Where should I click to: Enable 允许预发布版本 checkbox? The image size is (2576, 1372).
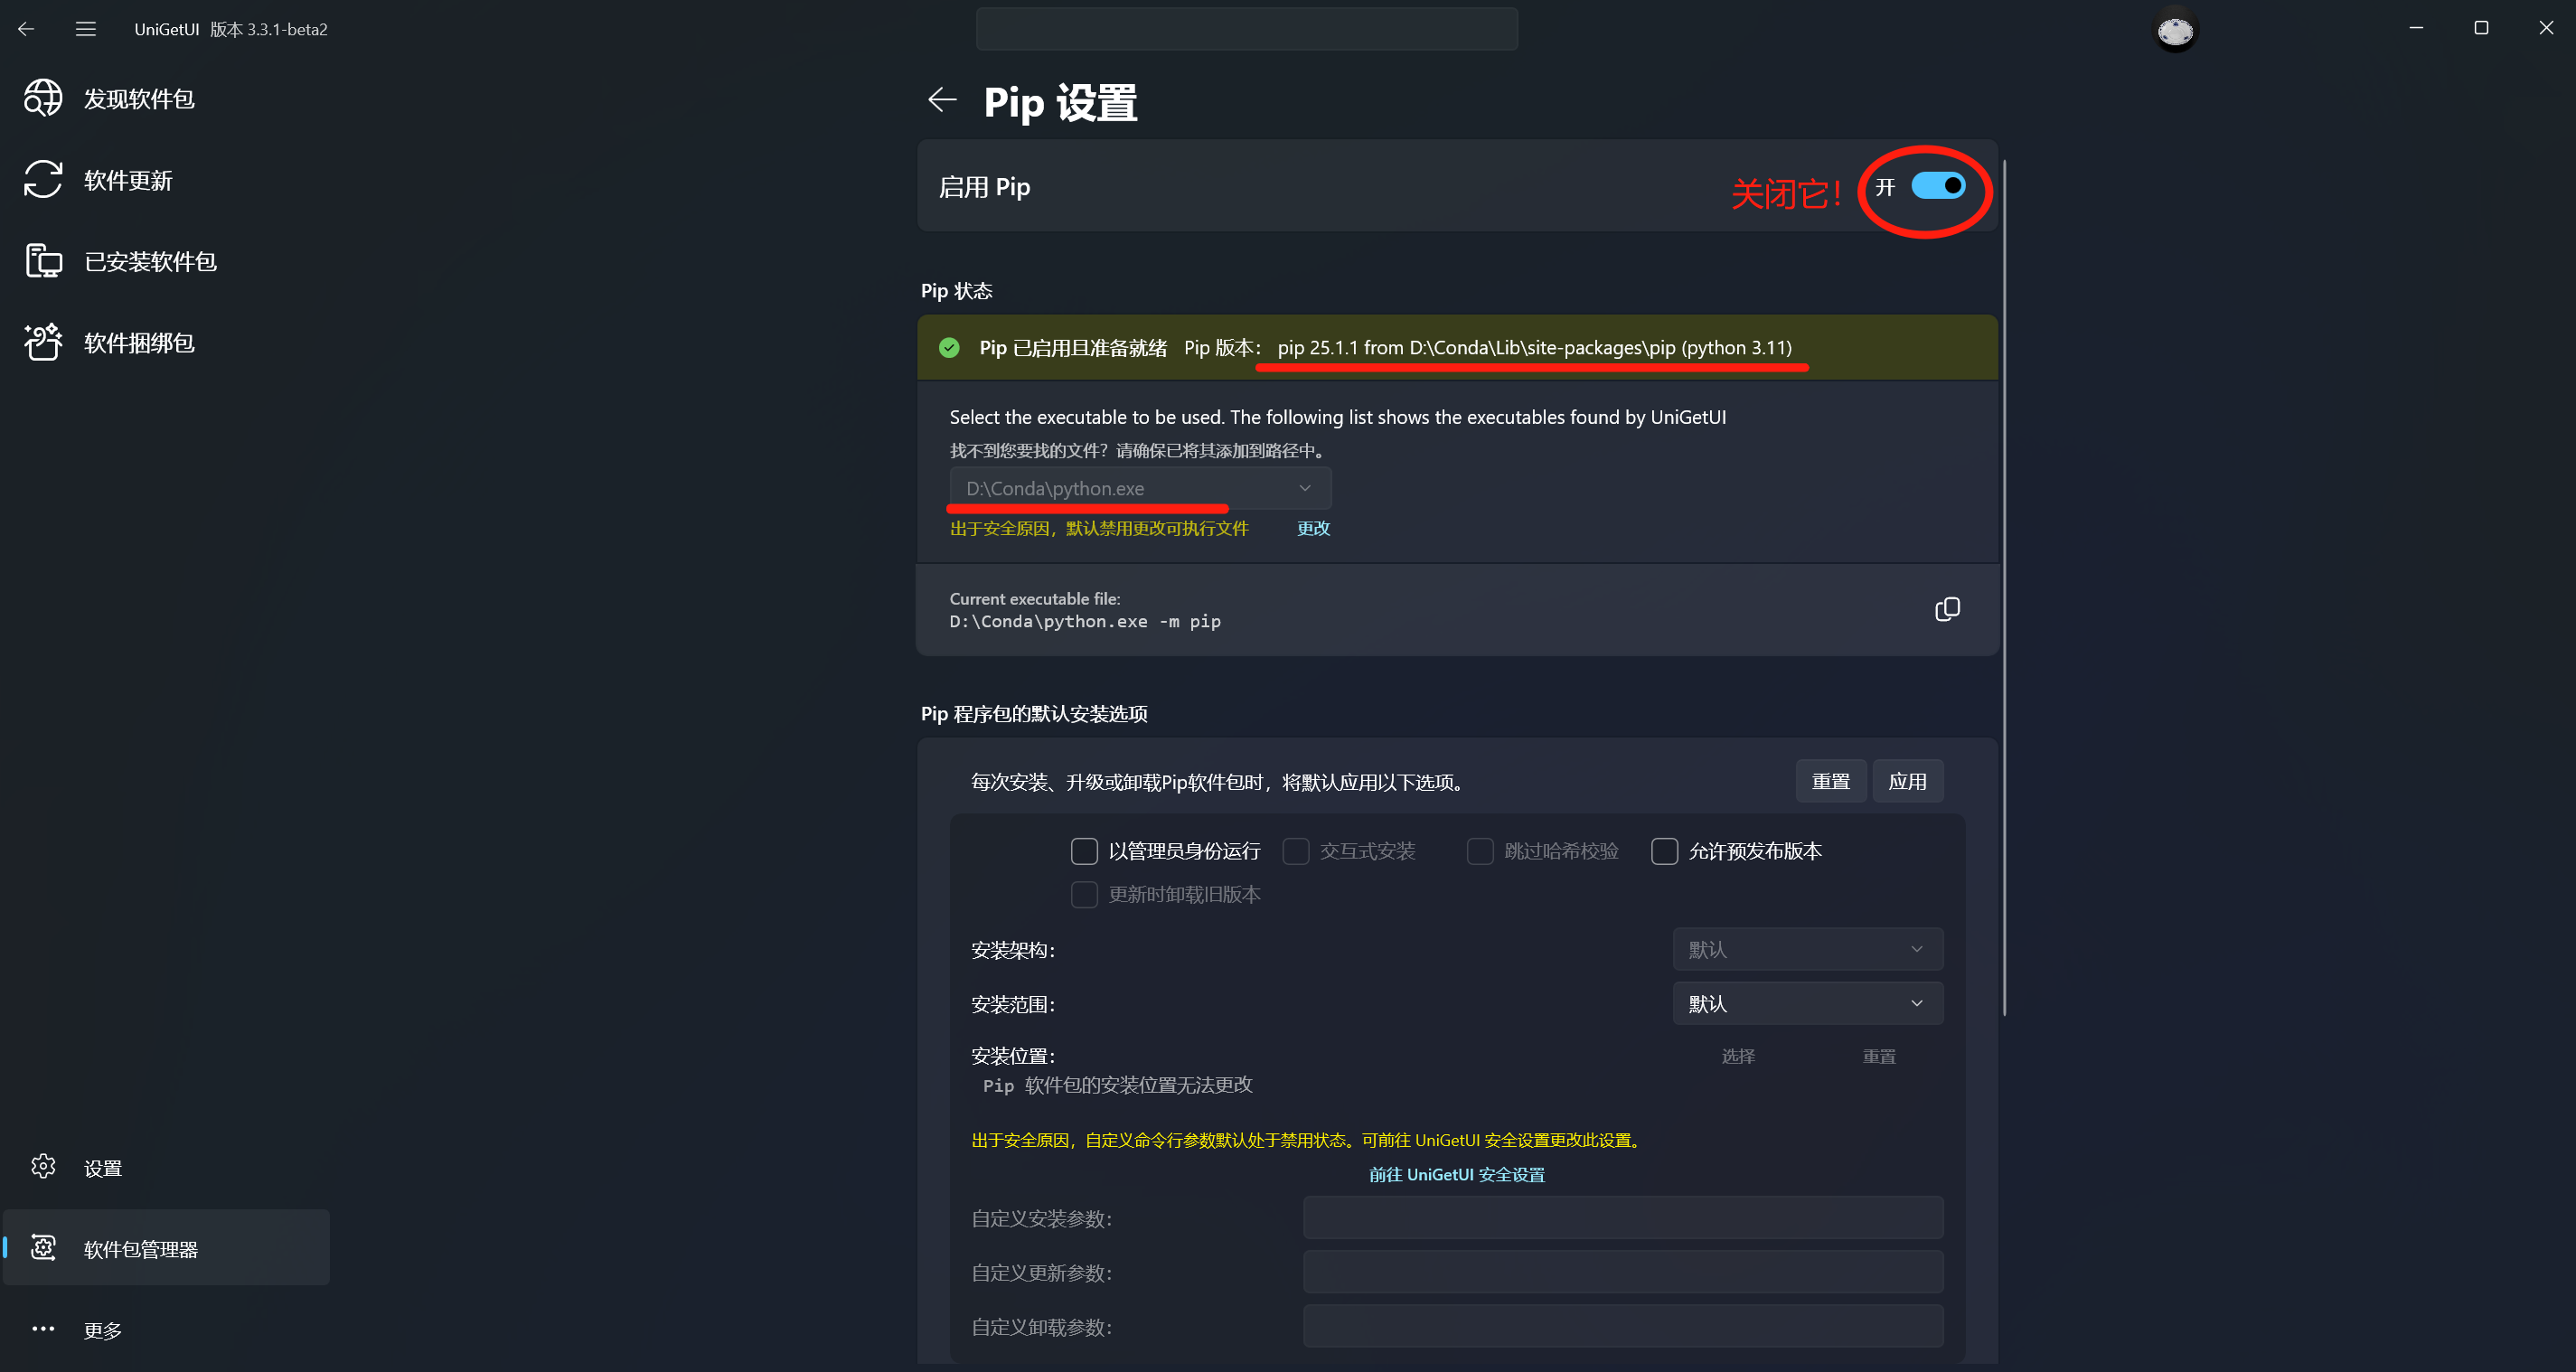(1664, 851)
